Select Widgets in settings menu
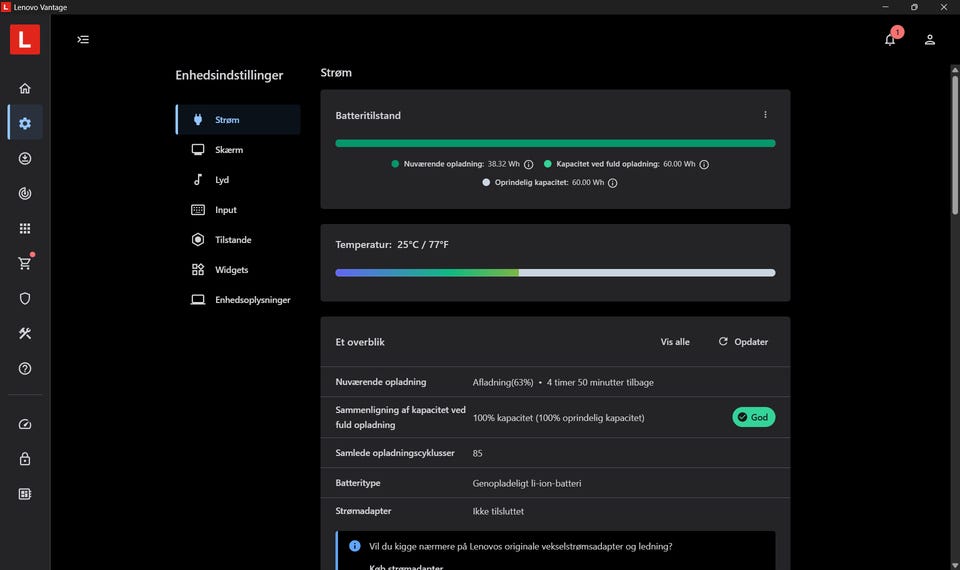 tap(238, 269)
